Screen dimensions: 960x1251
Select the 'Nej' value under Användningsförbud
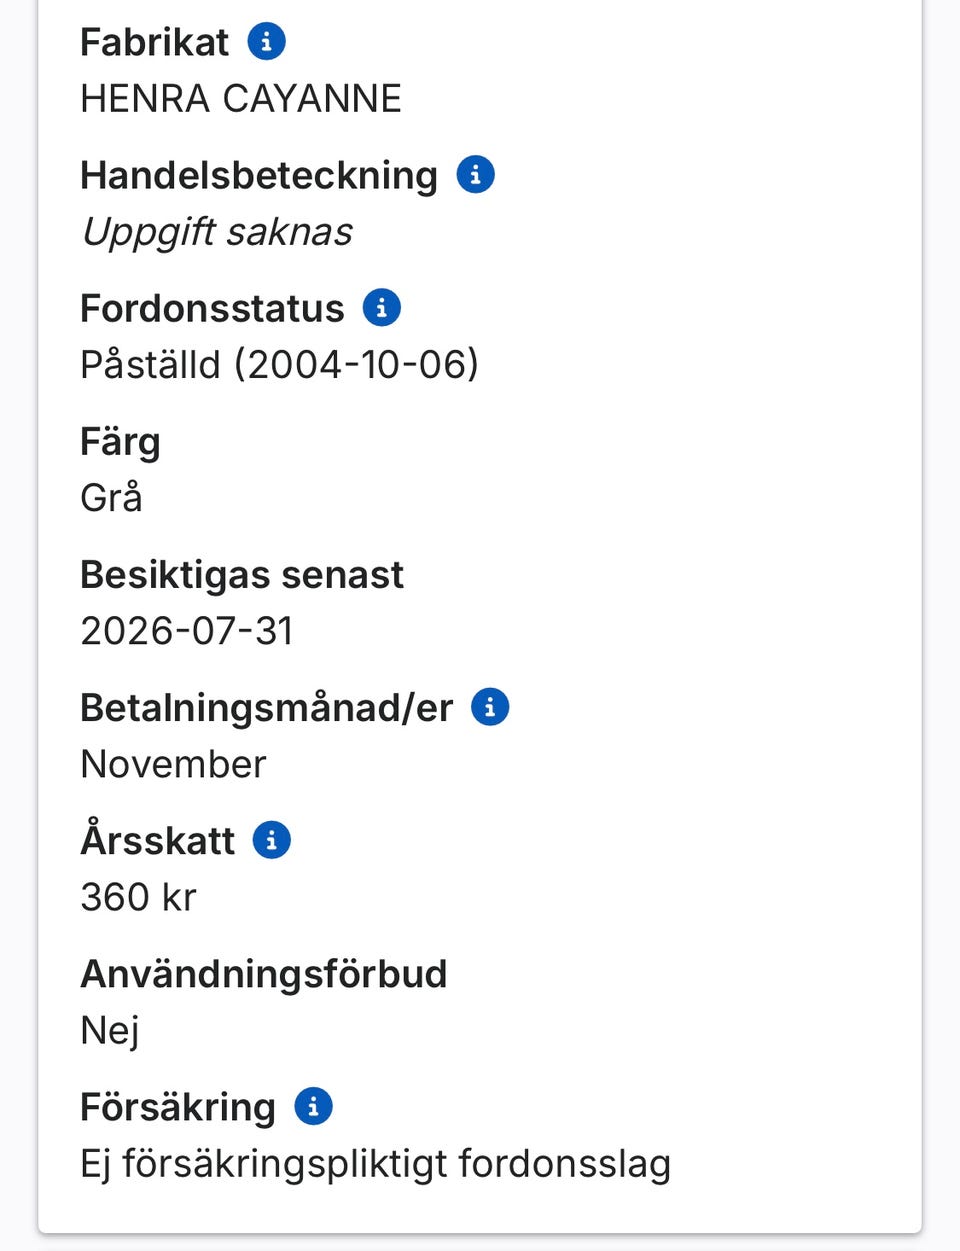[x=109, y=1030]
